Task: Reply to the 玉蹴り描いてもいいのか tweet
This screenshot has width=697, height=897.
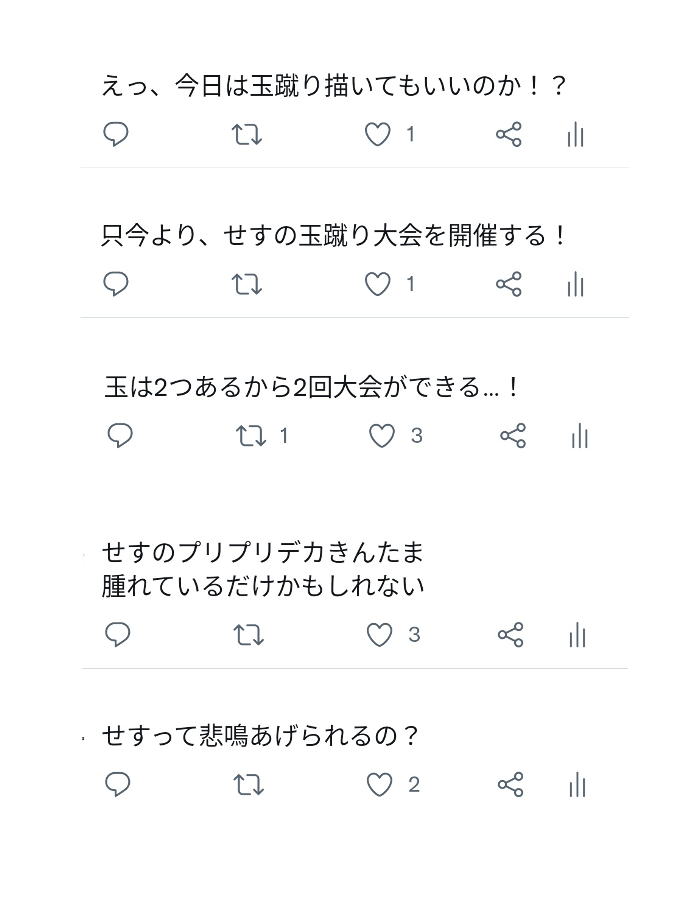Action: point(116,134)
